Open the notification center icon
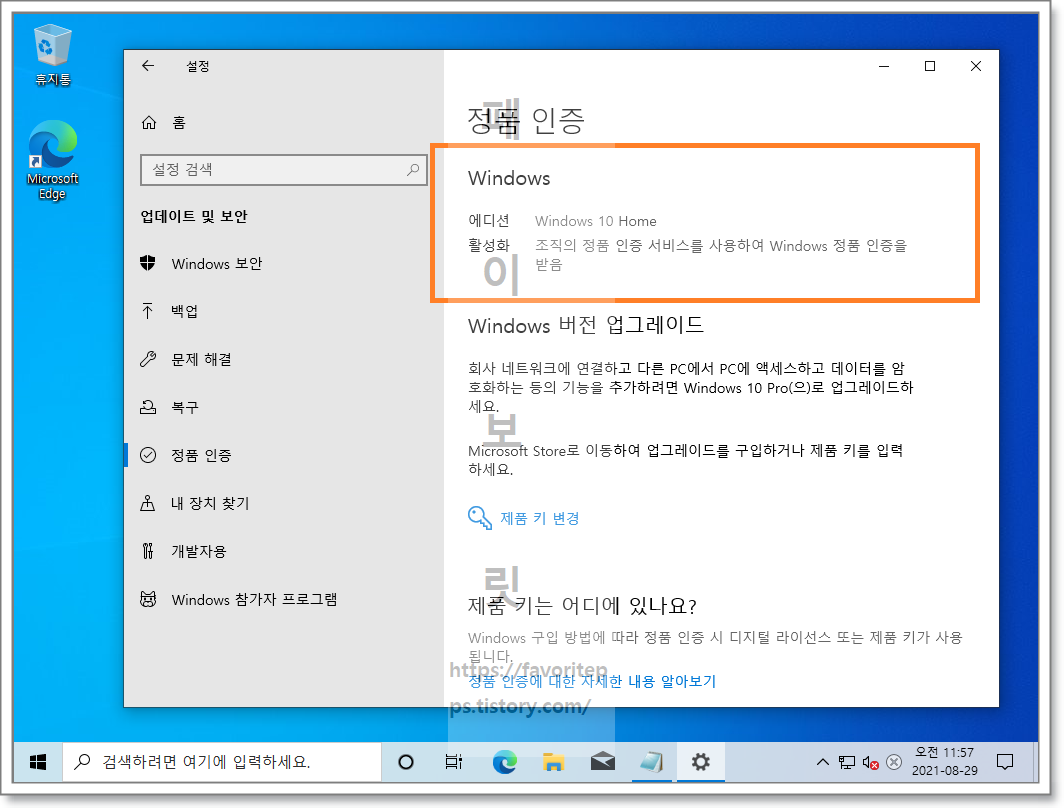1064x808 pixels. pos(1005,762)
